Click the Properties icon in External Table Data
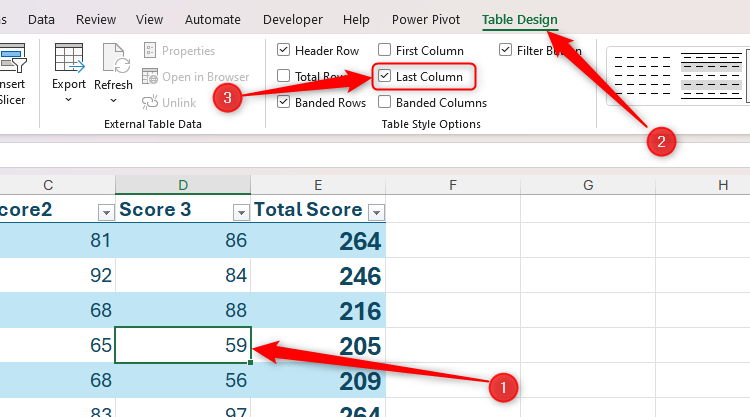Screen dimensions: 750x417 pyautogui.click(x=150, y=51)
